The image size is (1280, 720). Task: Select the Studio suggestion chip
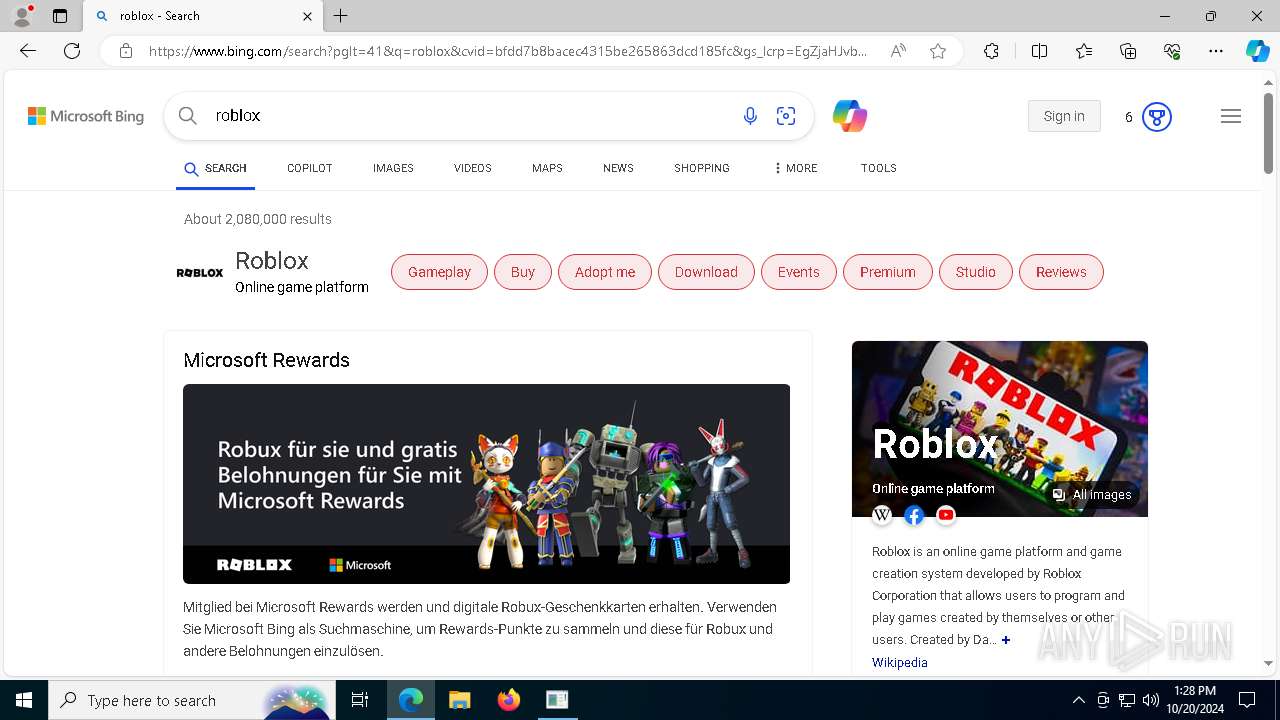tap(976, 272)
